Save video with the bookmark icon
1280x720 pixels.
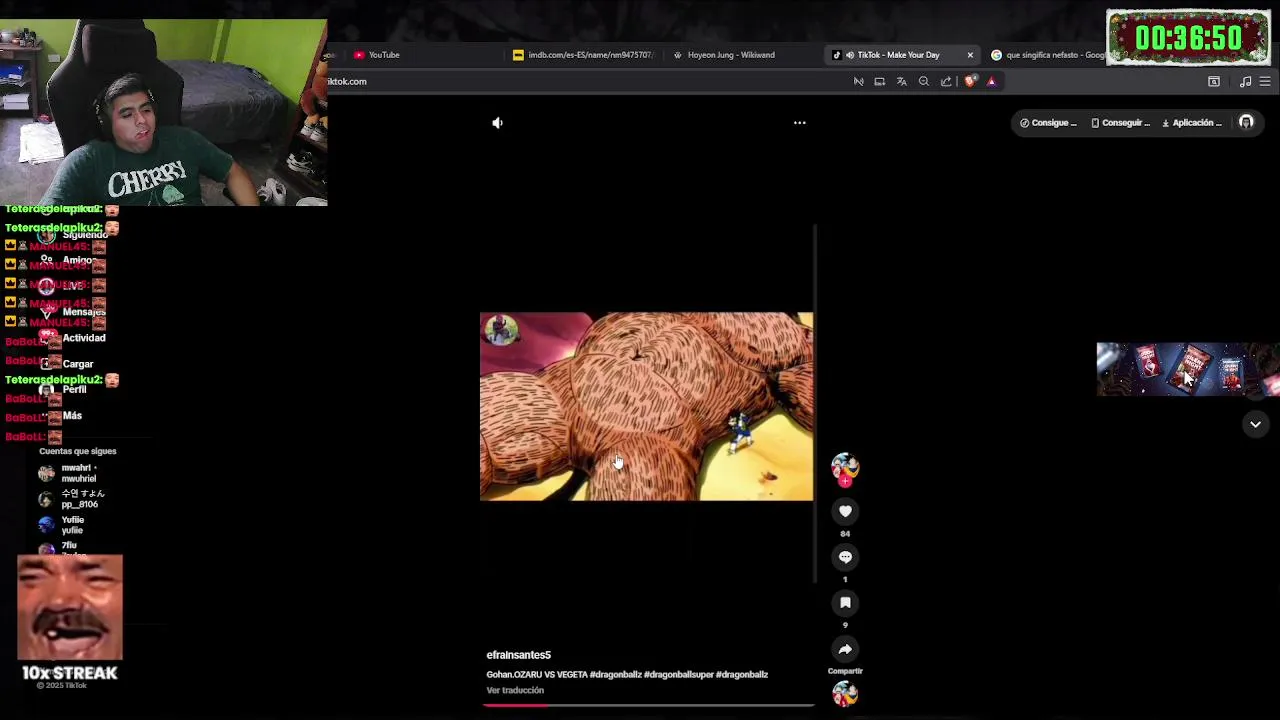(845, 603)
